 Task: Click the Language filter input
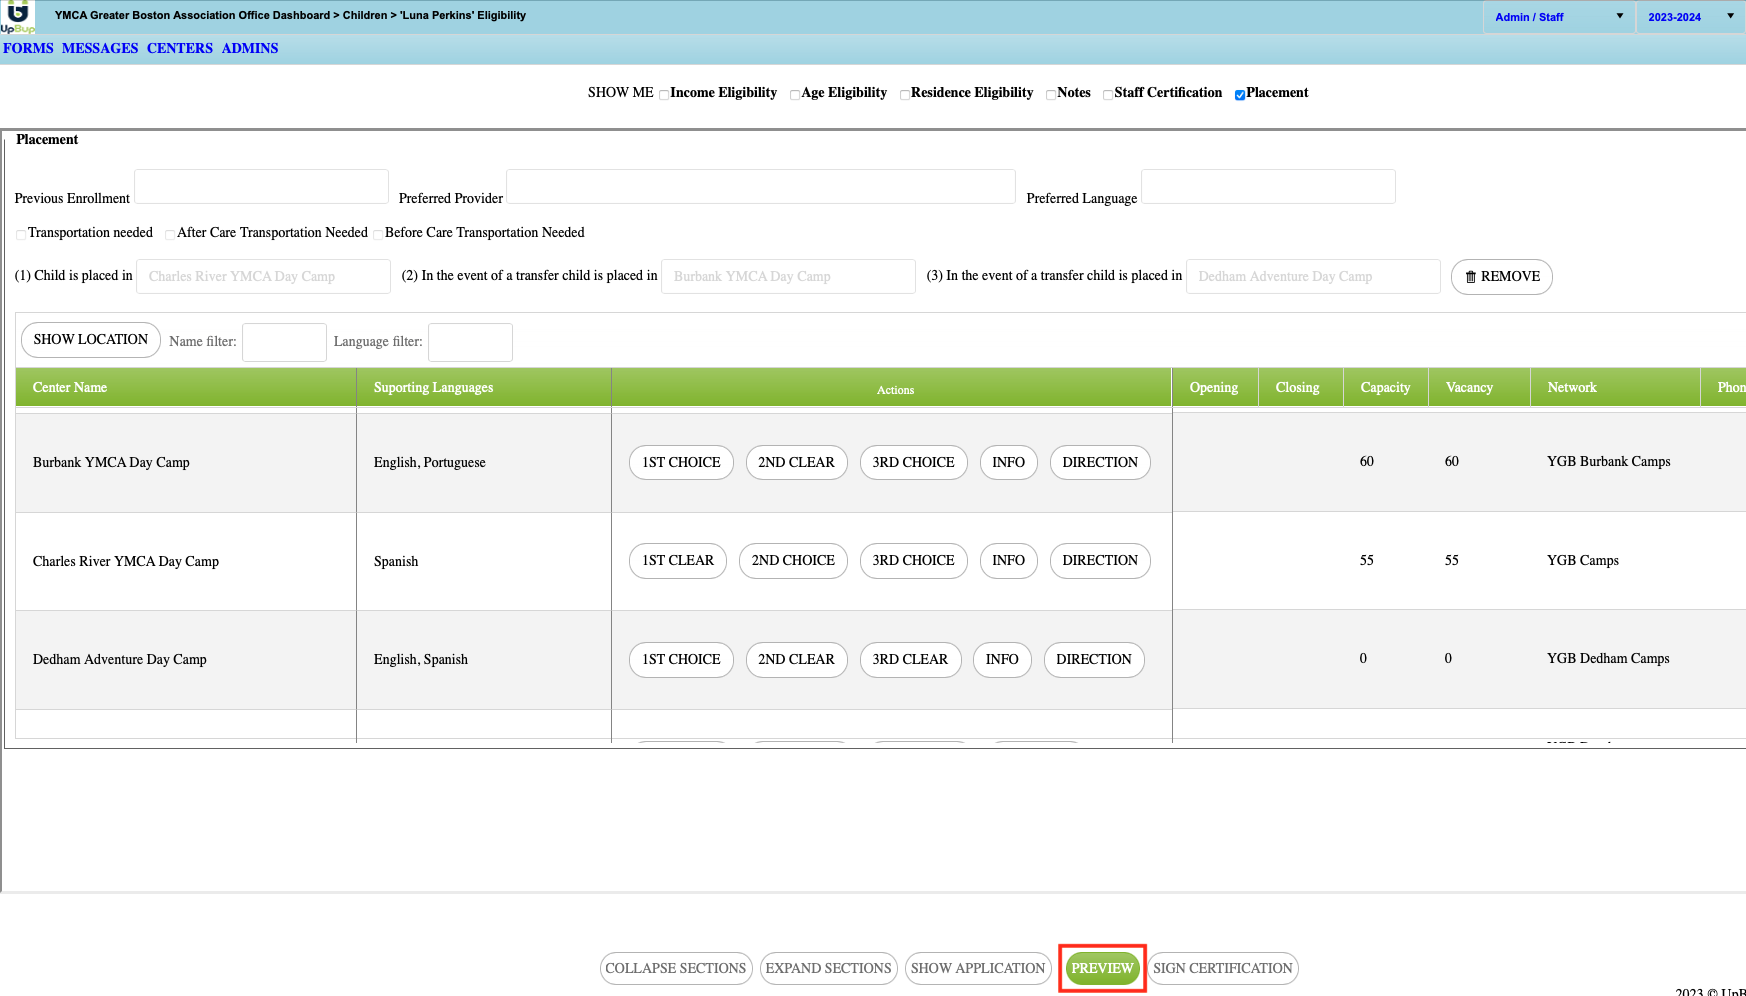(470, 342)
